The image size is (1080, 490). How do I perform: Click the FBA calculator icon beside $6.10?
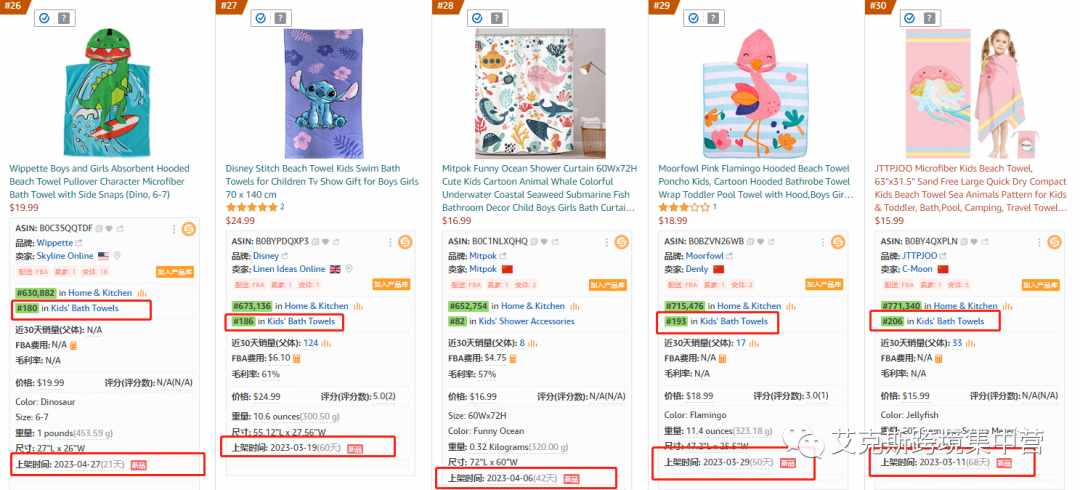[297, 358]
